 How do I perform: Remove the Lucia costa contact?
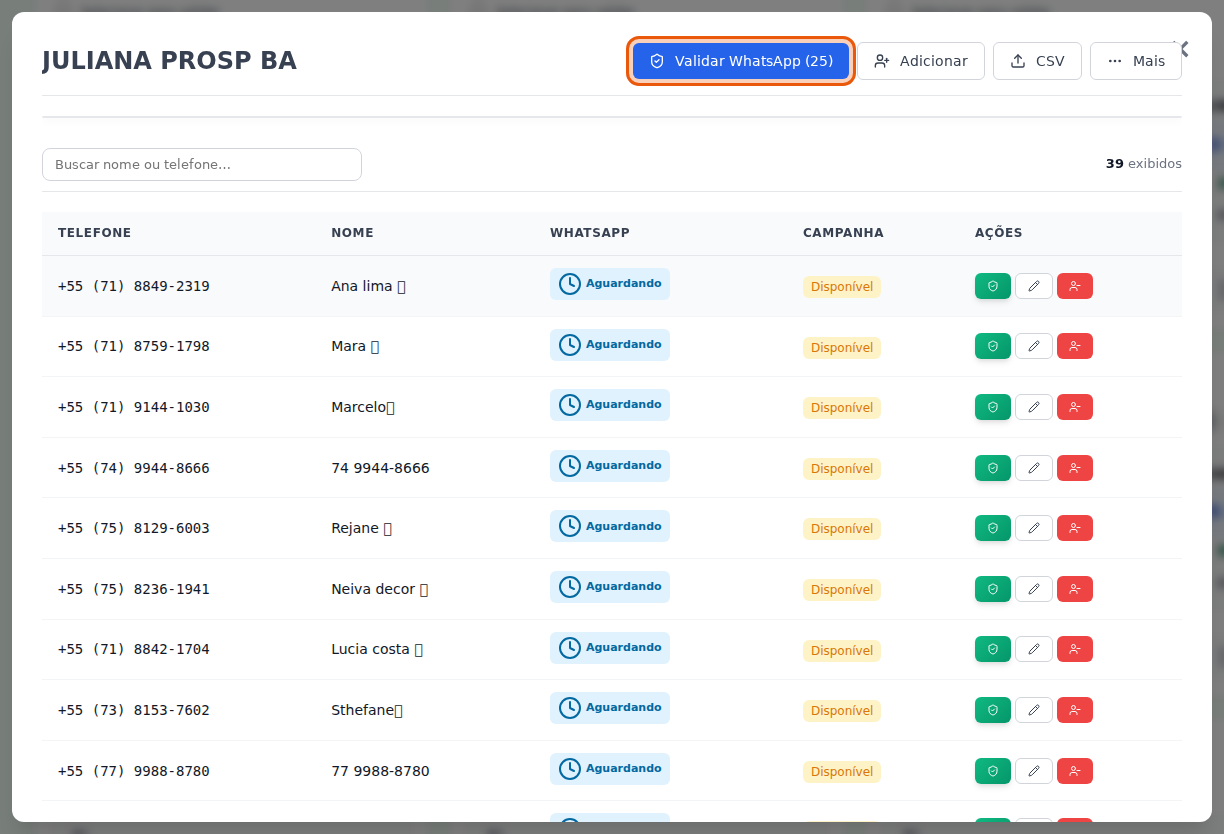[1075, 649]
